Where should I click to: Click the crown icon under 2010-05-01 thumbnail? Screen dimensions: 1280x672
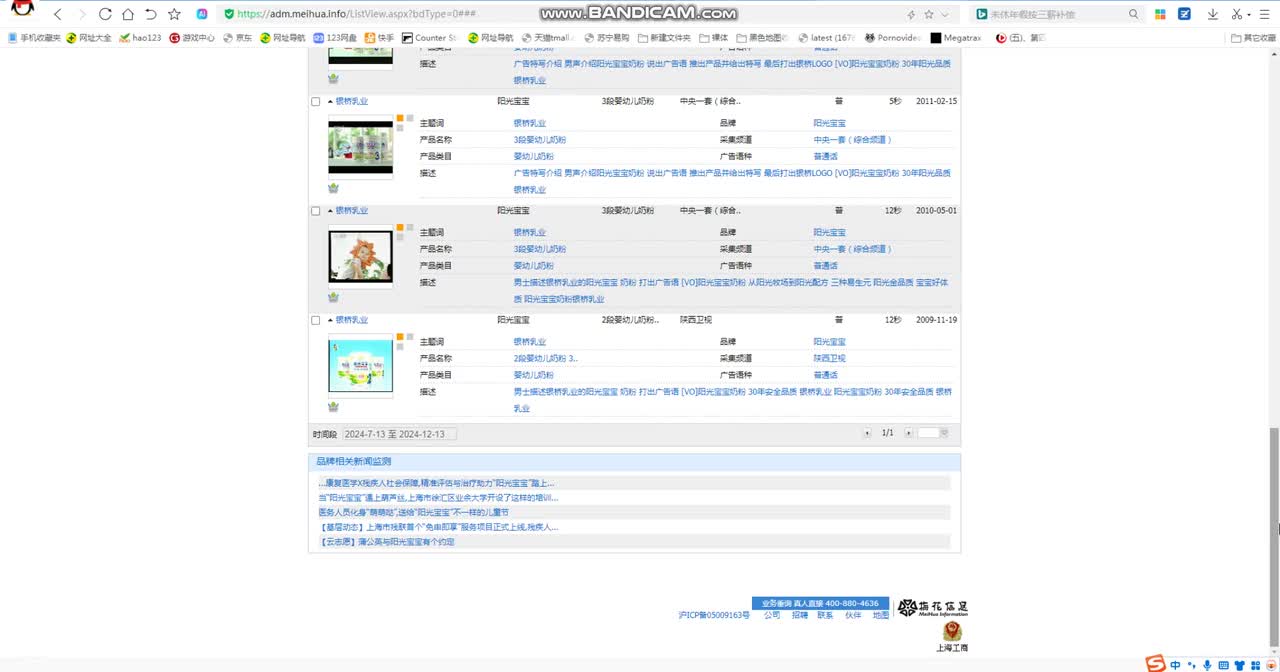point(333,297)
